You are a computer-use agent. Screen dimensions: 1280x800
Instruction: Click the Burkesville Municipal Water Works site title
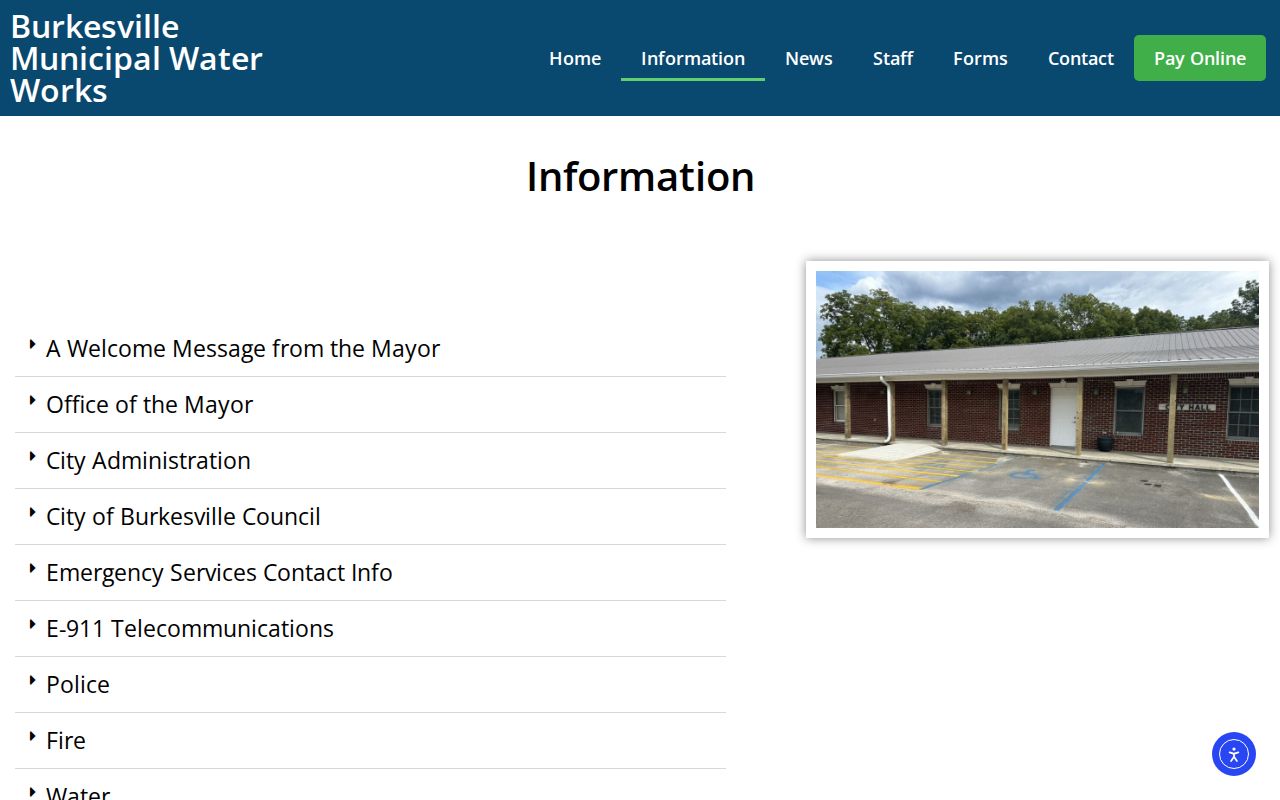click(137, 58)
